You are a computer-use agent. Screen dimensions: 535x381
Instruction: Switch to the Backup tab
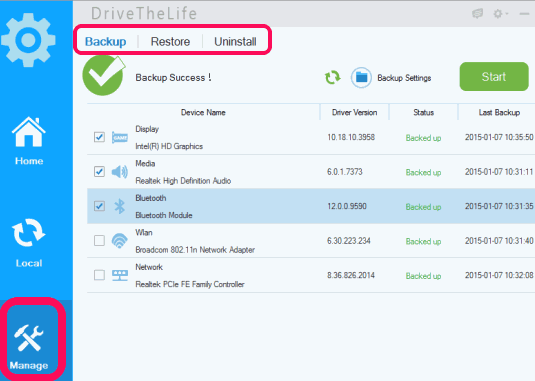tap(105, 42)
